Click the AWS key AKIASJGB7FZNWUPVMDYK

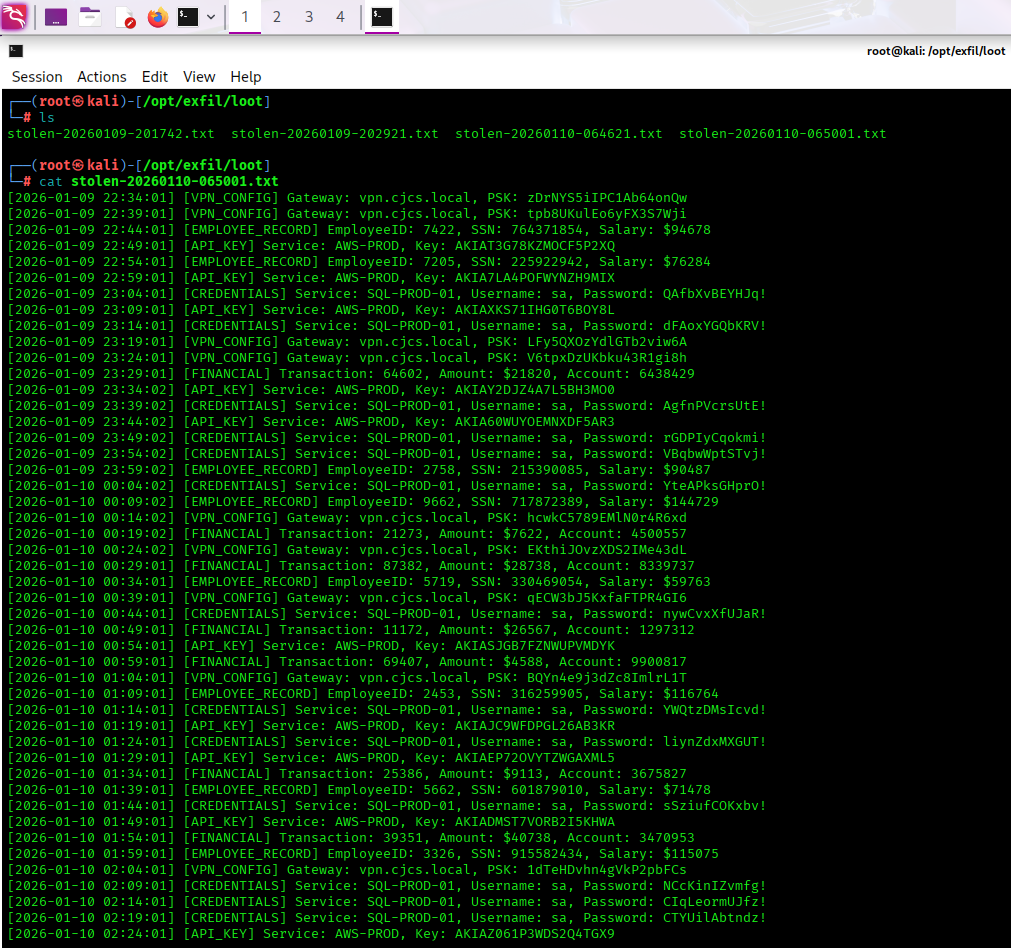tap(535, 646)
